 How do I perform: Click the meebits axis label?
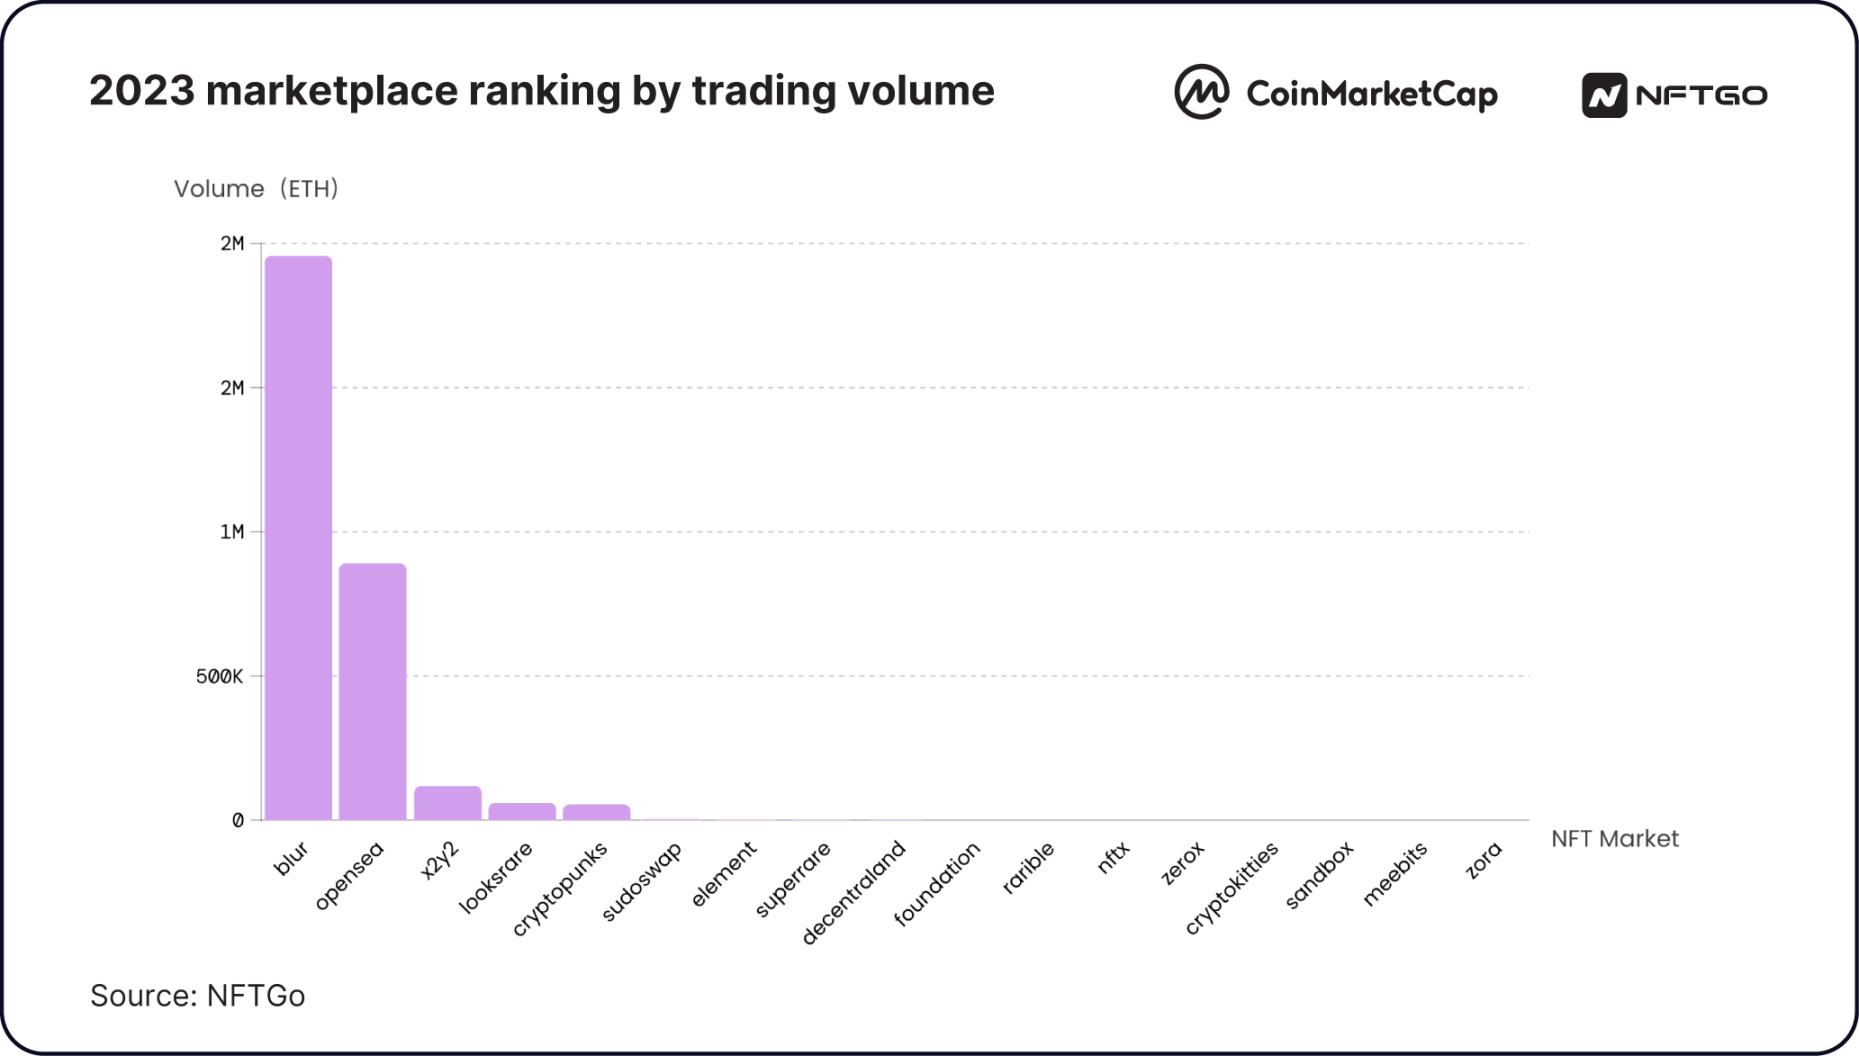click(x=1395, y=873)
